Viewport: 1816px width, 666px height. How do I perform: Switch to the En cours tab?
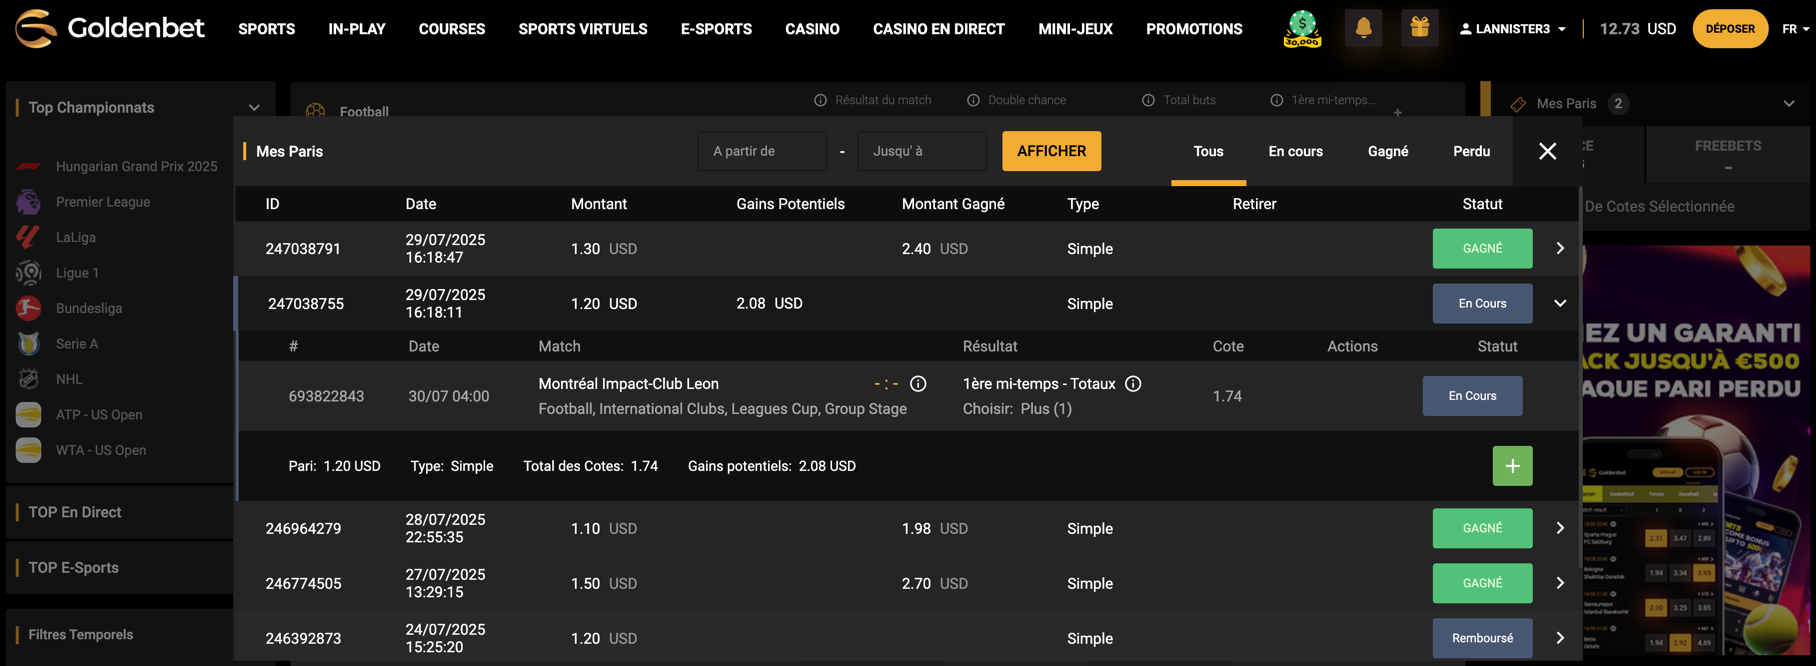click(x=1295, y=151)
